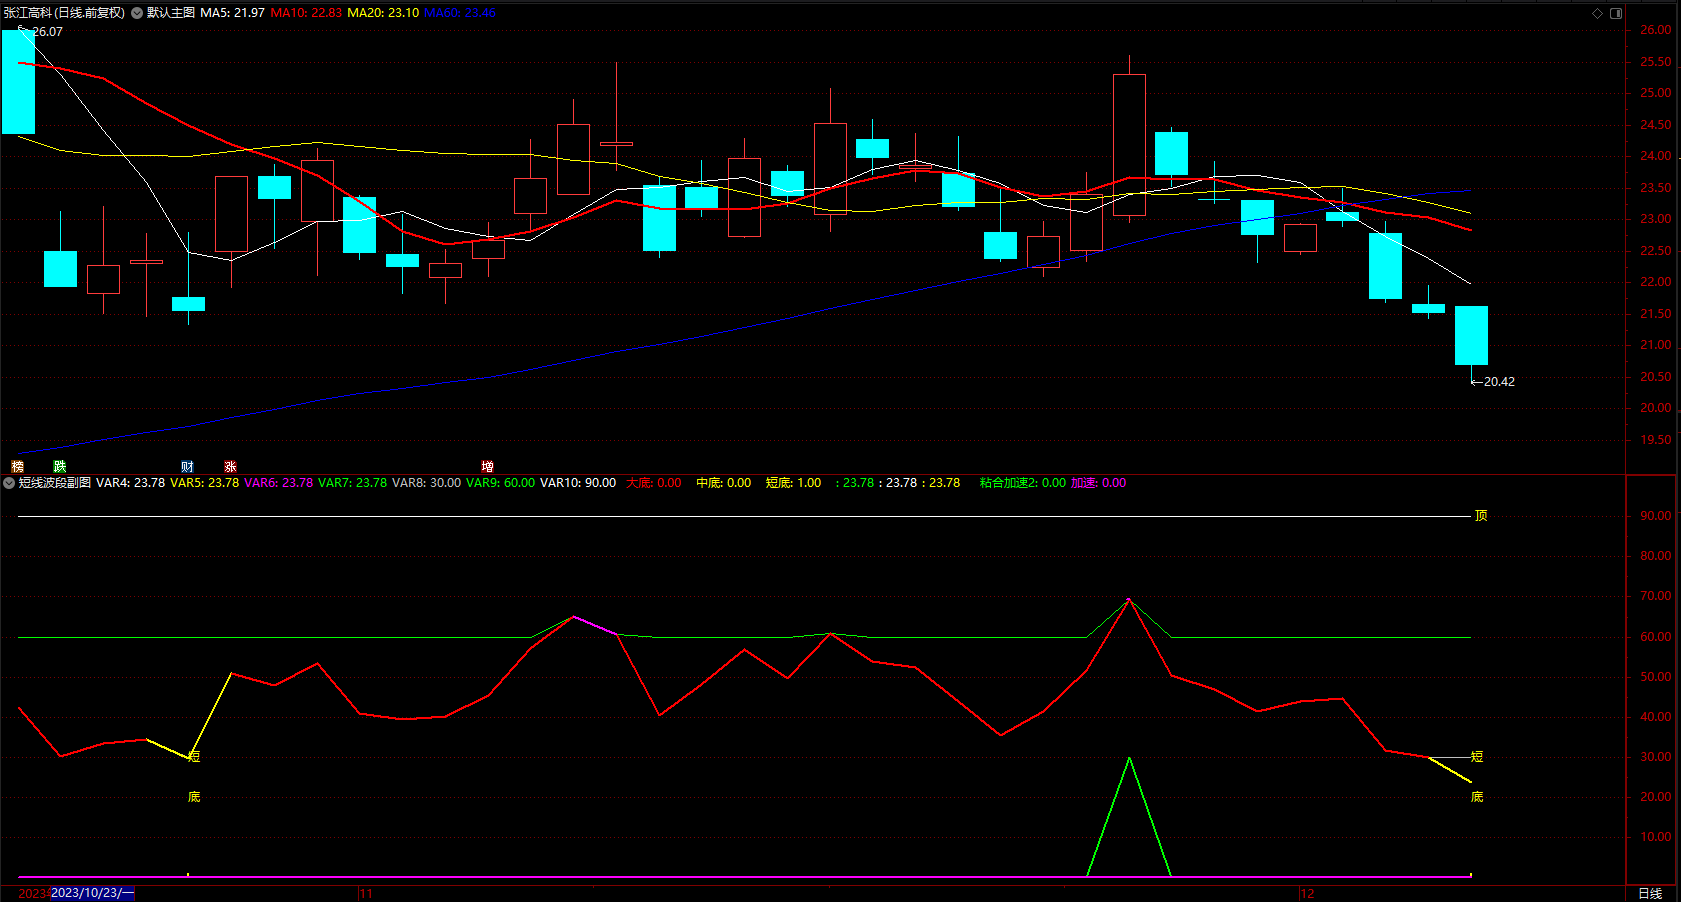Viewport: 1681px width, 902px height.
Task: Click the red 大底: 0.00 indicator value
Action: tap(654, 483)
